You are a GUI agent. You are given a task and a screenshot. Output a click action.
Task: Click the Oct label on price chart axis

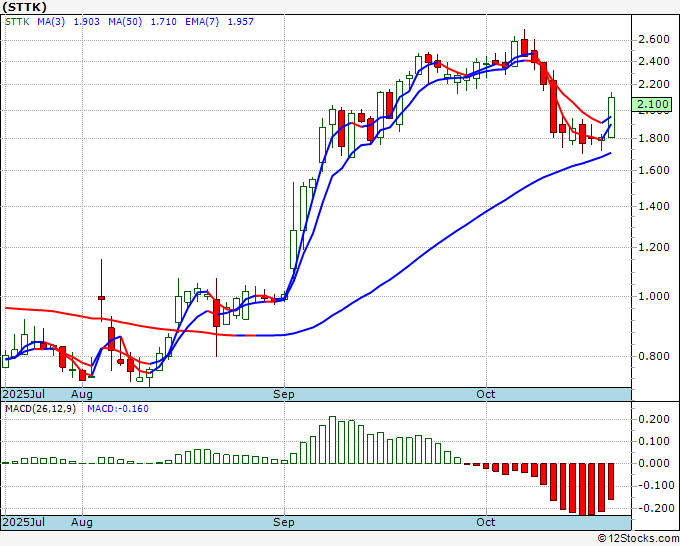pos(486,394)
